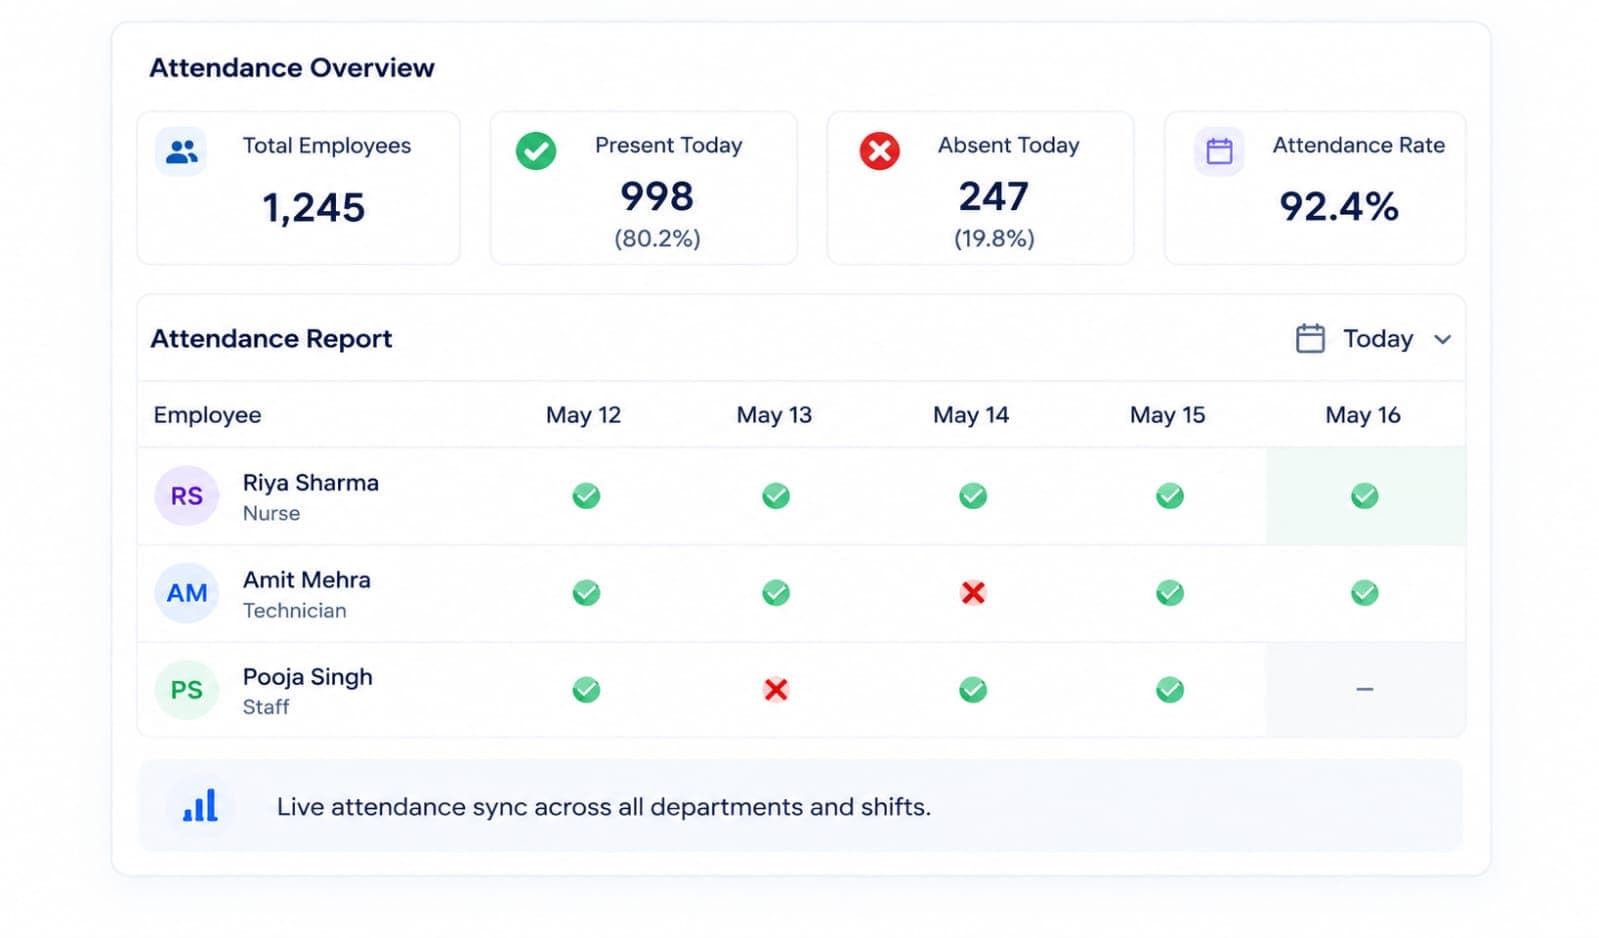Toggle Amit Mehra's May 14 absent mark

tap(973, 593)
